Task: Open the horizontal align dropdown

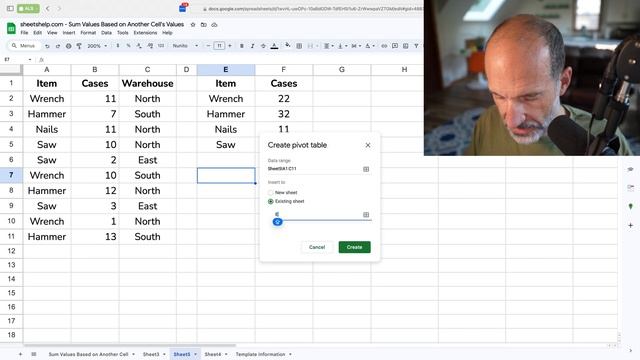Action: 328,46
